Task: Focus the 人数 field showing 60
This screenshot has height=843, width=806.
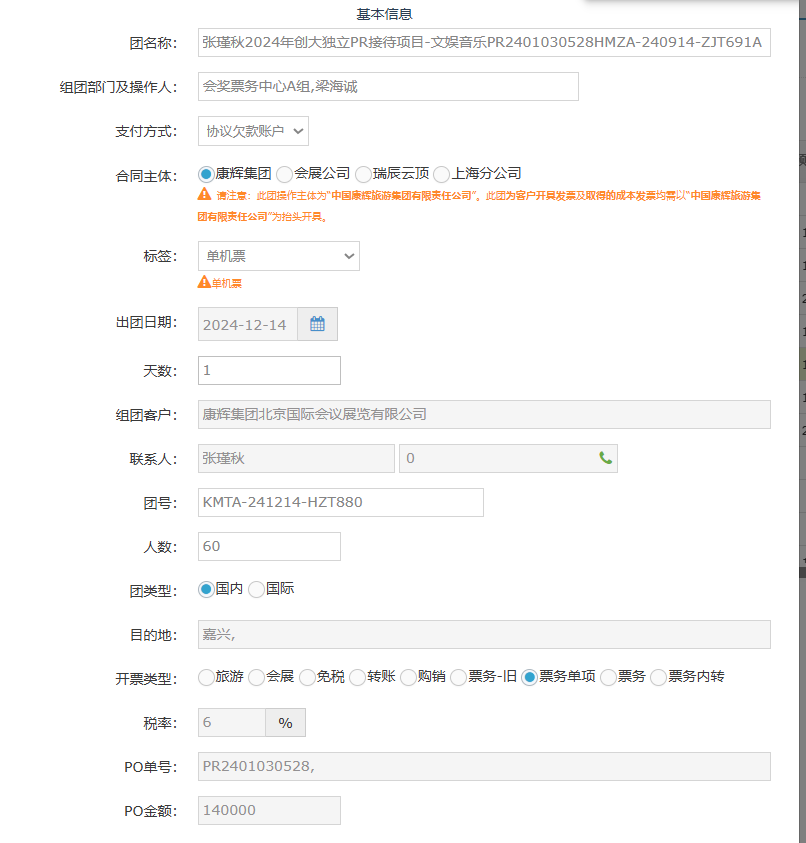Action: [269, 546]
